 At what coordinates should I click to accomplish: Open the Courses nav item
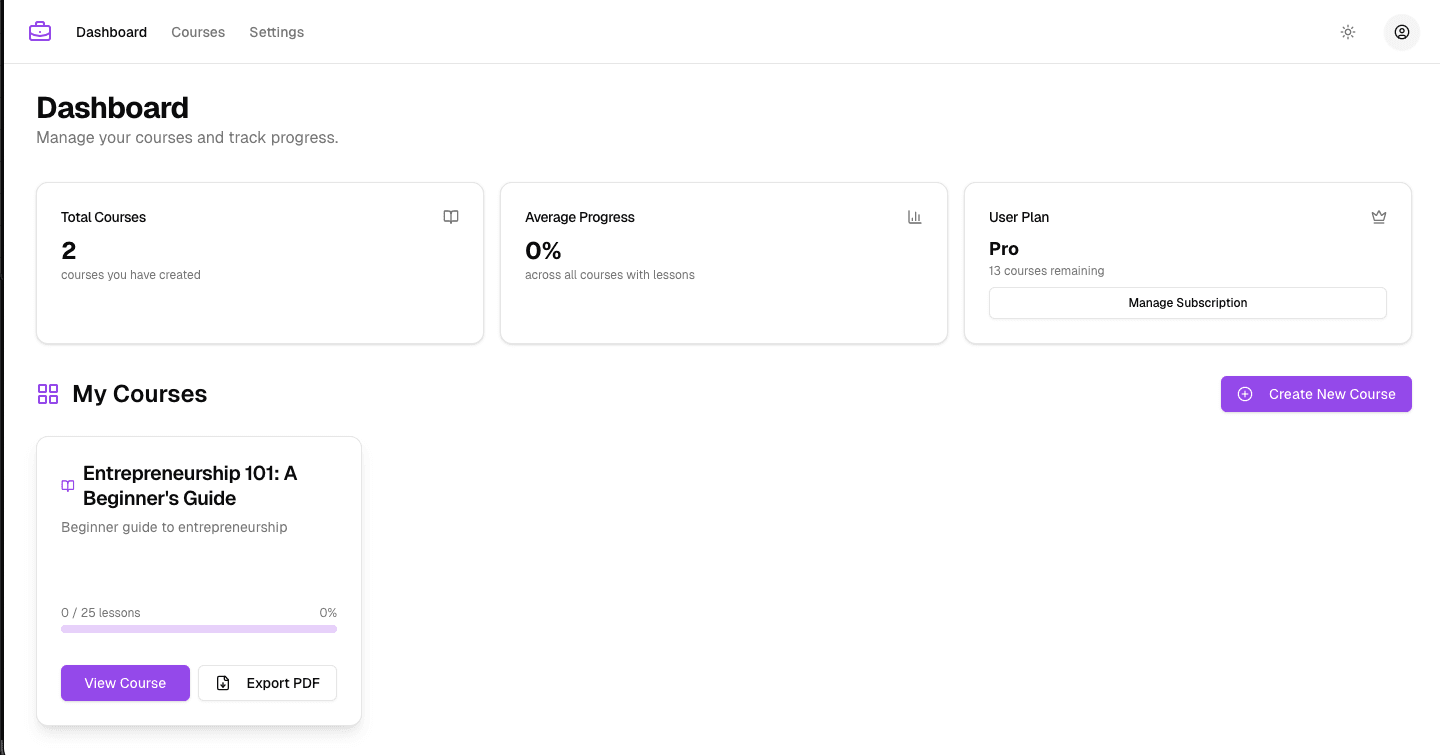click(198, 32)
